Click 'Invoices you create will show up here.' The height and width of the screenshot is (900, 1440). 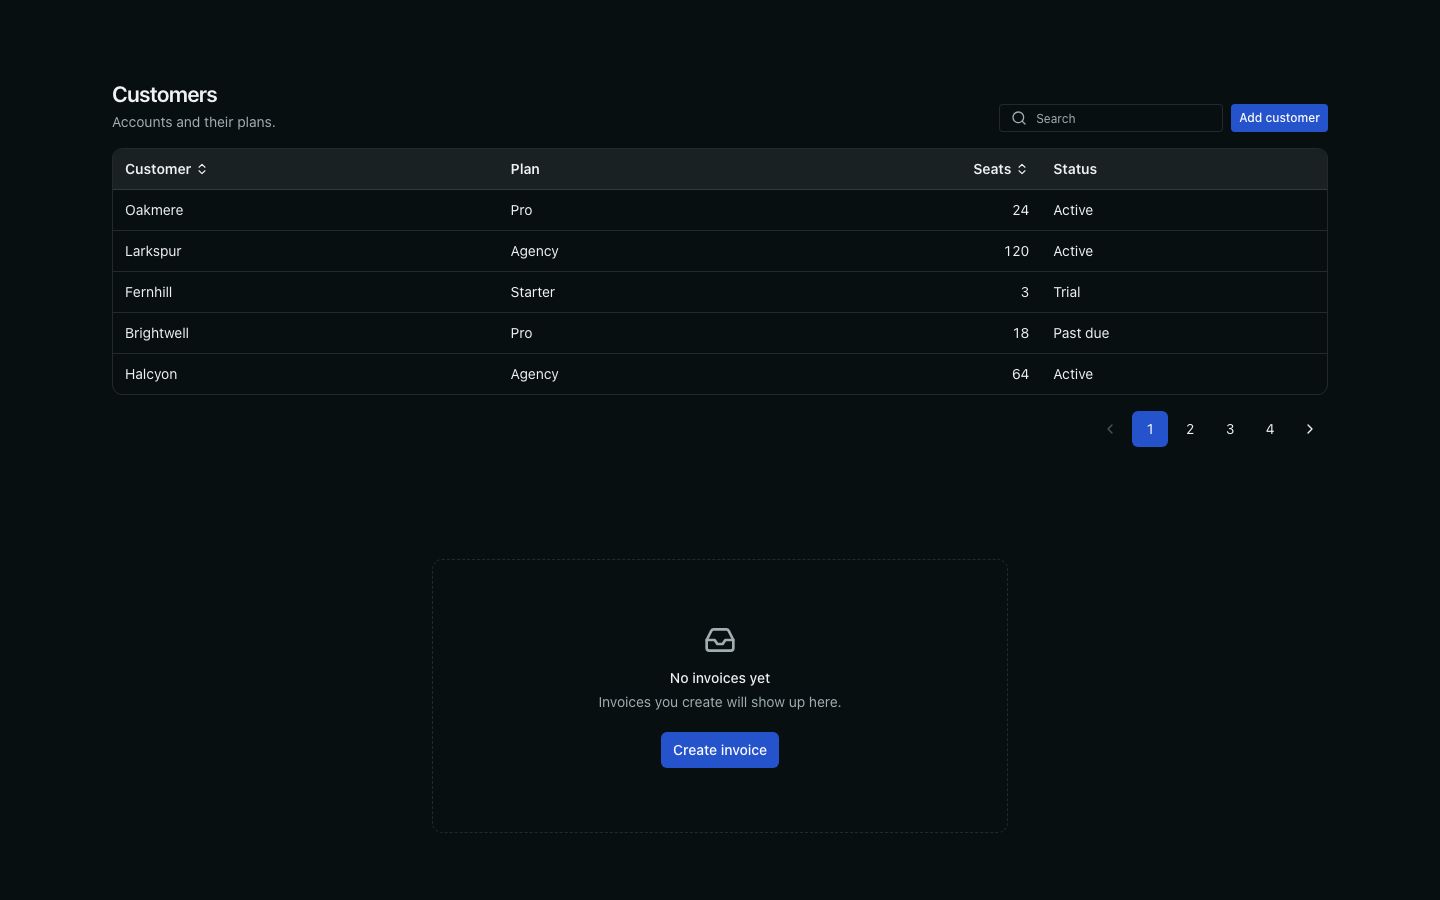720,702
